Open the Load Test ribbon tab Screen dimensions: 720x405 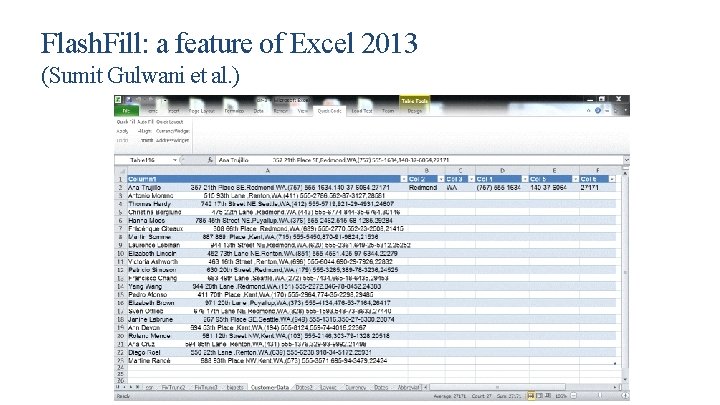tap(362, 111)
